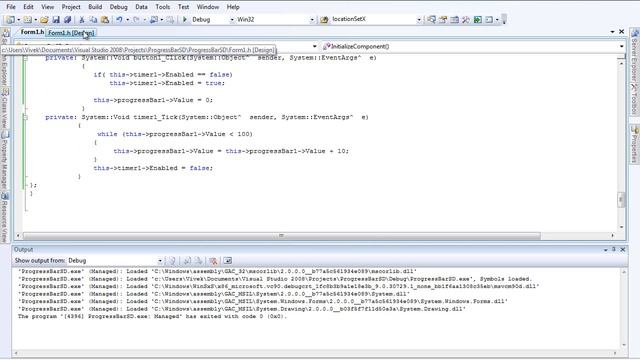Open the Build menu
This screenshot has height=360, width=640.
click(x=95, y=7)
